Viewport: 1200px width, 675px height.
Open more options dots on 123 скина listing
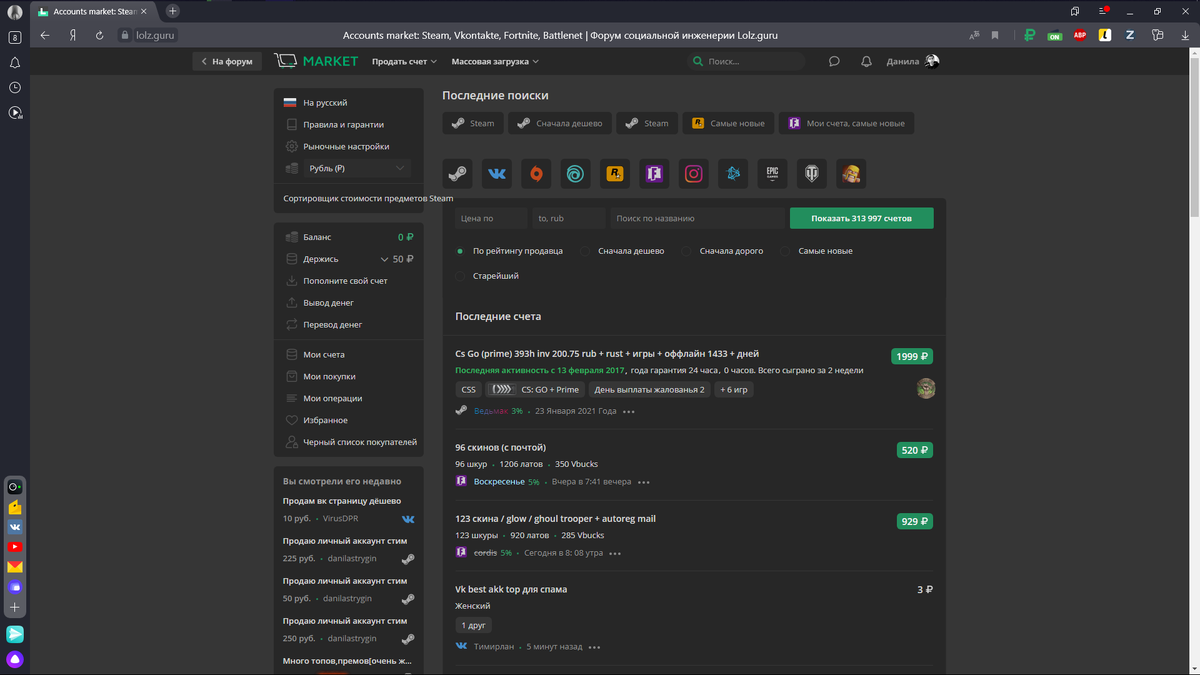[615, 553]
